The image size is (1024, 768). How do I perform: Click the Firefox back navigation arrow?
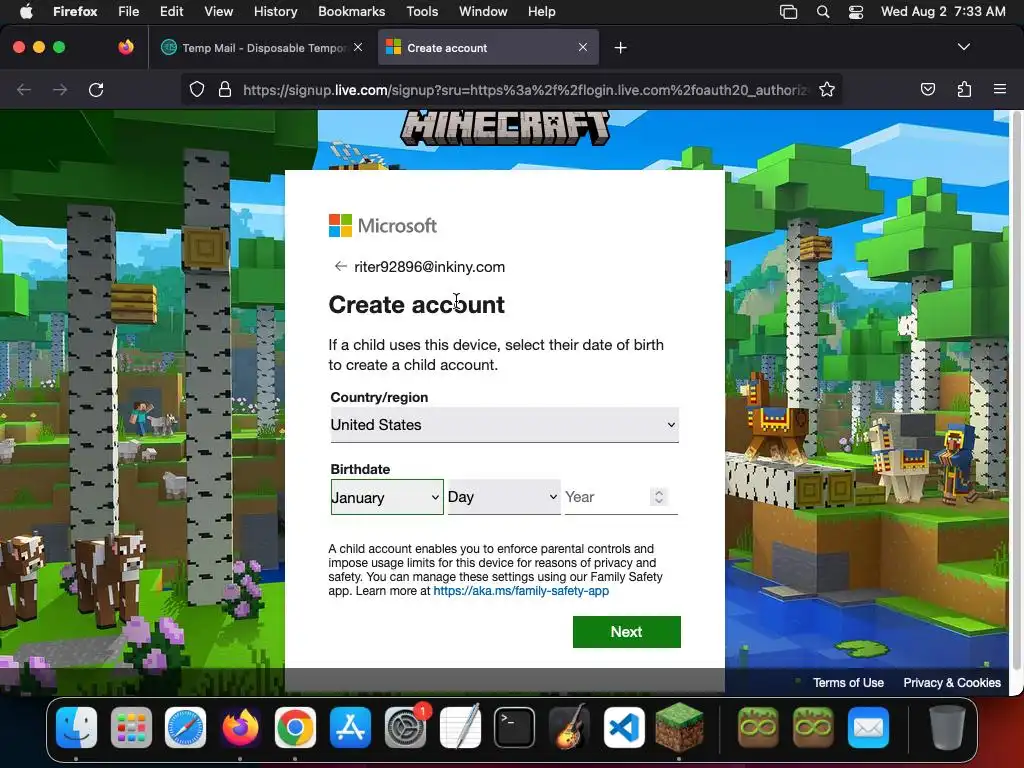point(24,89)
